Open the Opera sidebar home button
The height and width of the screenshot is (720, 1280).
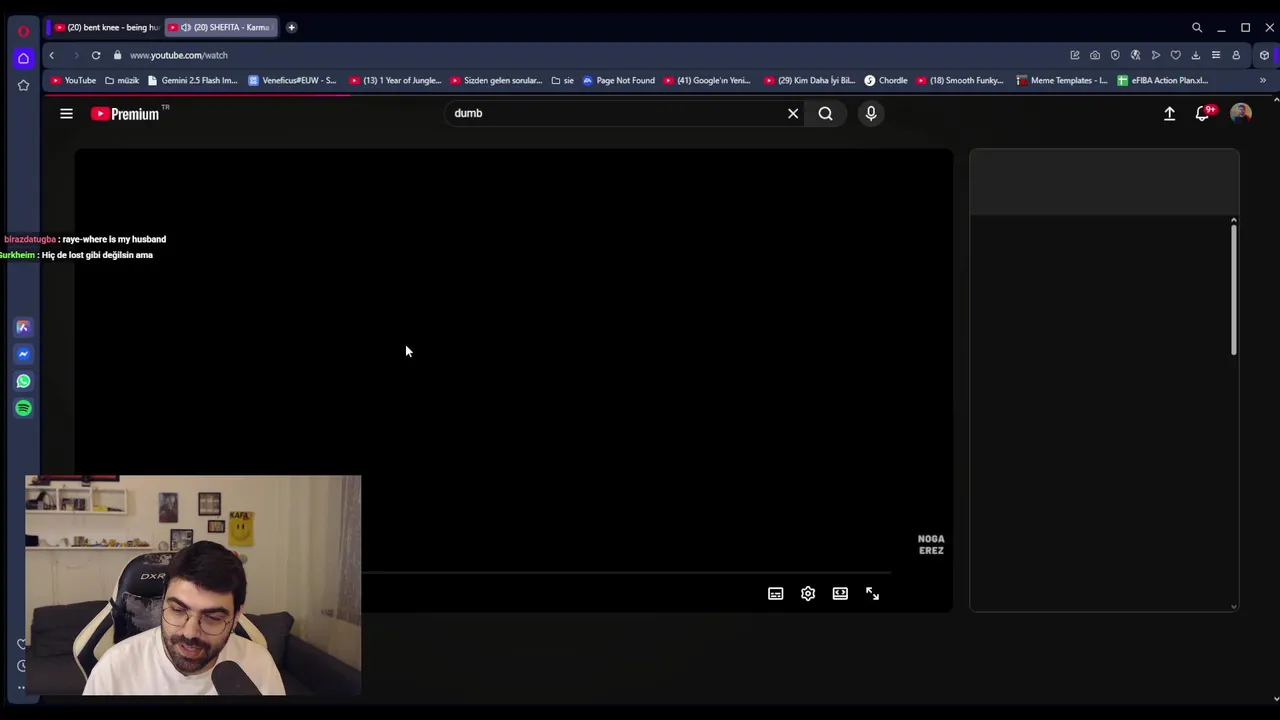point(23,59)
